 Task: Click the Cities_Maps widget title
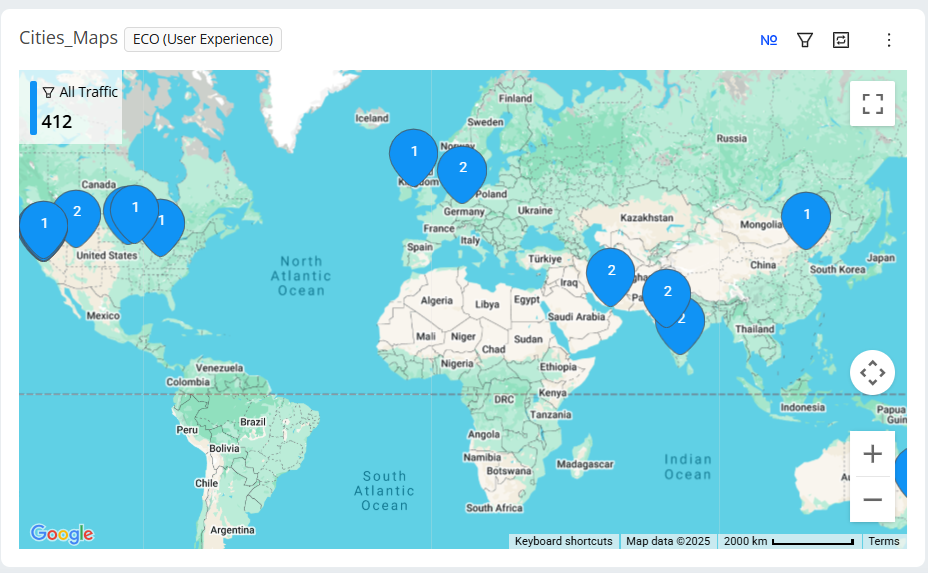(x=68, y=39)
